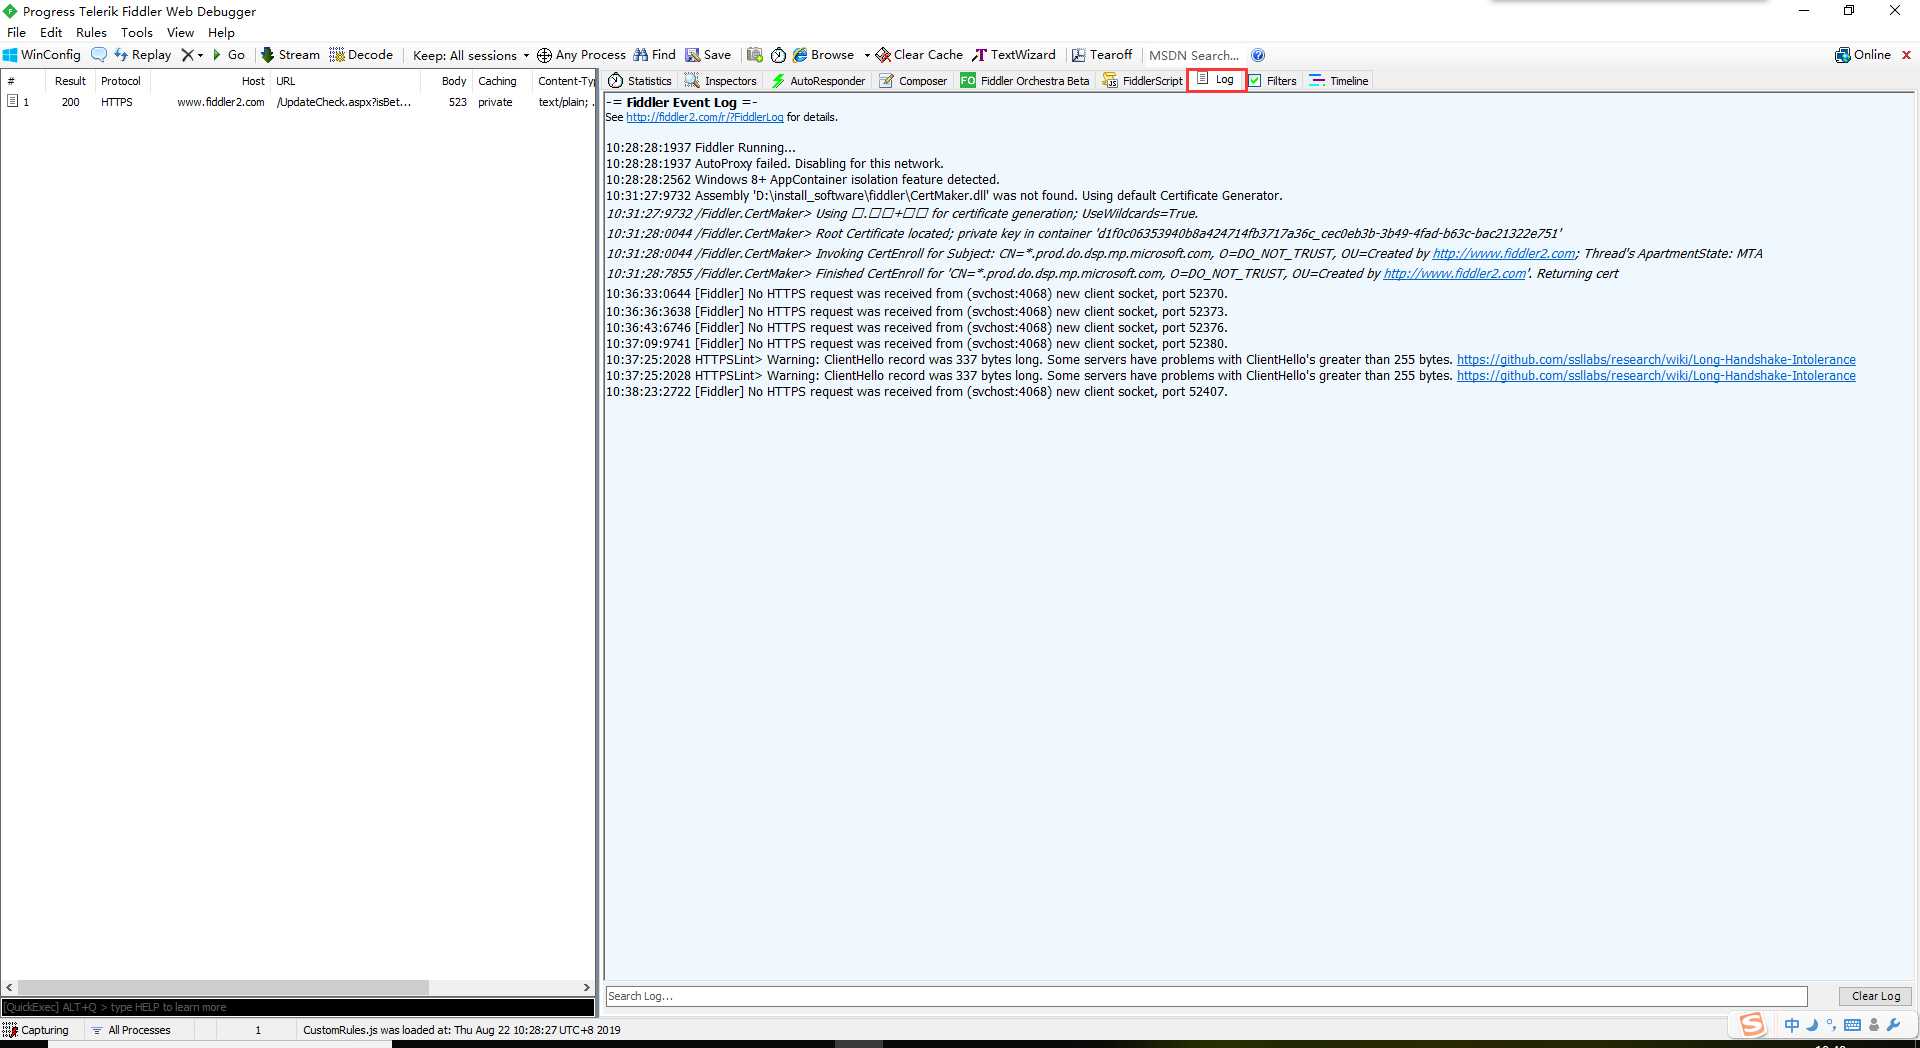Click the Go resume button
Image resolution: width=1920 pixels, height=1048 pixels.
[229, 55]
